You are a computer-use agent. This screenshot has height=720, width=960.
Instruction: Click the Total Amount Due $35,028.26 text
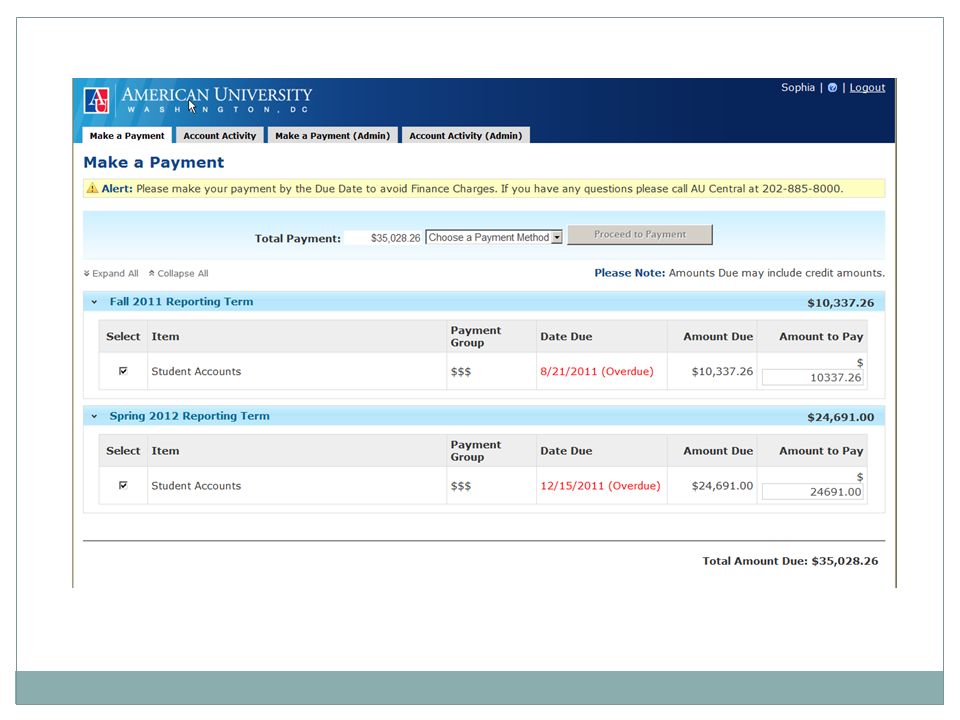click(x=790, y=561)
